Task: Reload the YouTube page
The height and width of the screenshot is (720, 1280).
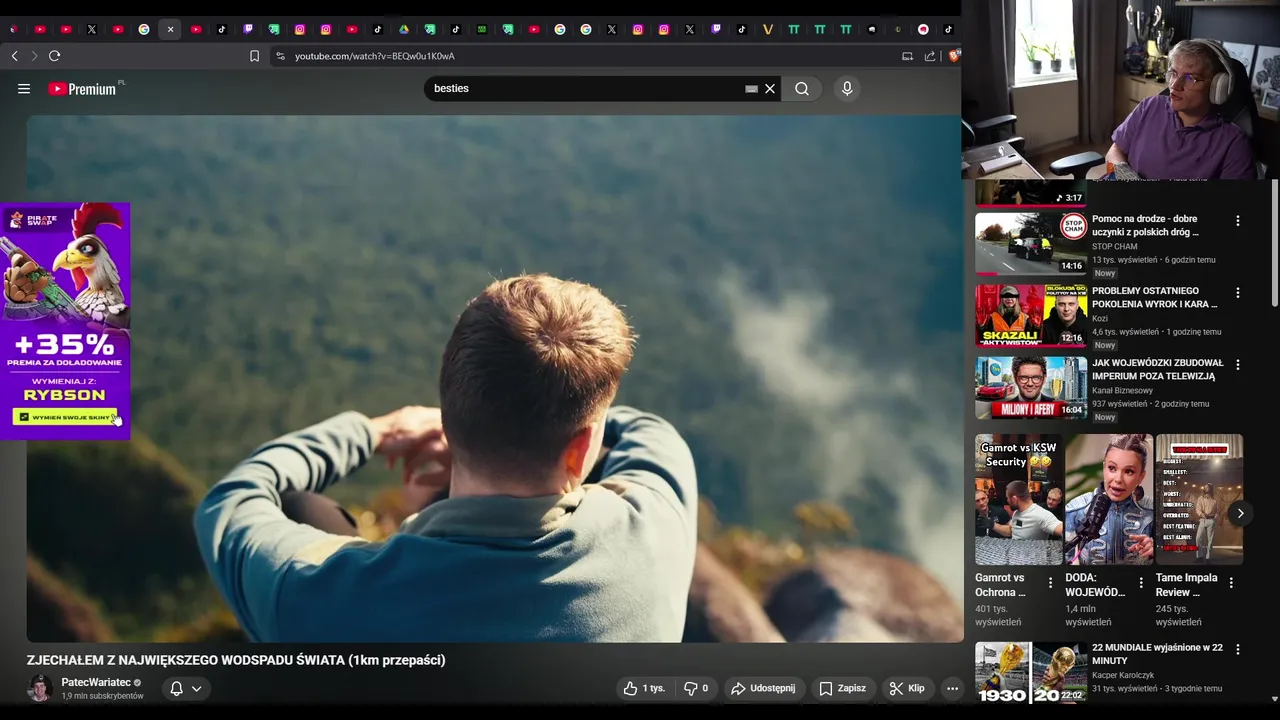Action: pos(55,56)
